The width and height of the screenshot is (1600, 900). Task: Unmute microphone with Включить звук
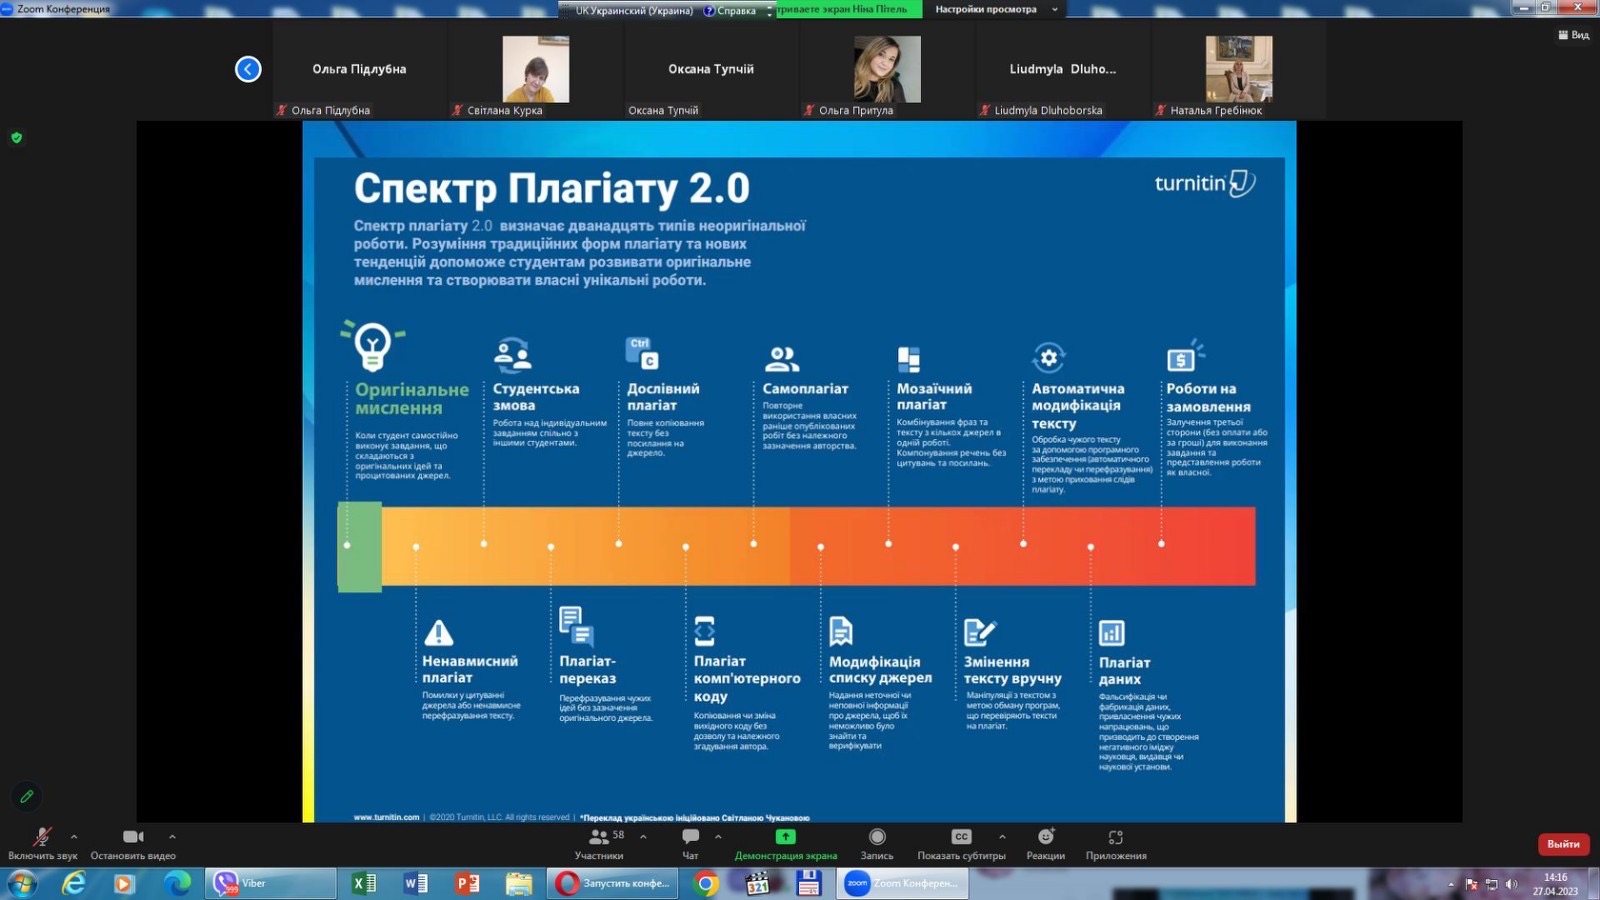(42, 844)
